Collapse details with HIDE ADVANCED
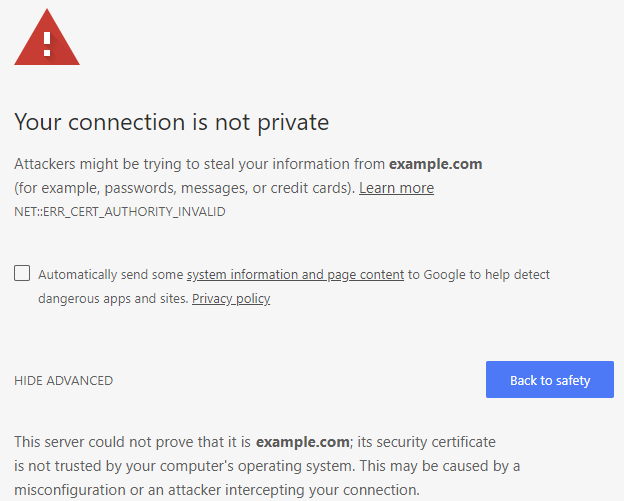The height and width of the screenshot is (501, 624). [x=64, y=381]
